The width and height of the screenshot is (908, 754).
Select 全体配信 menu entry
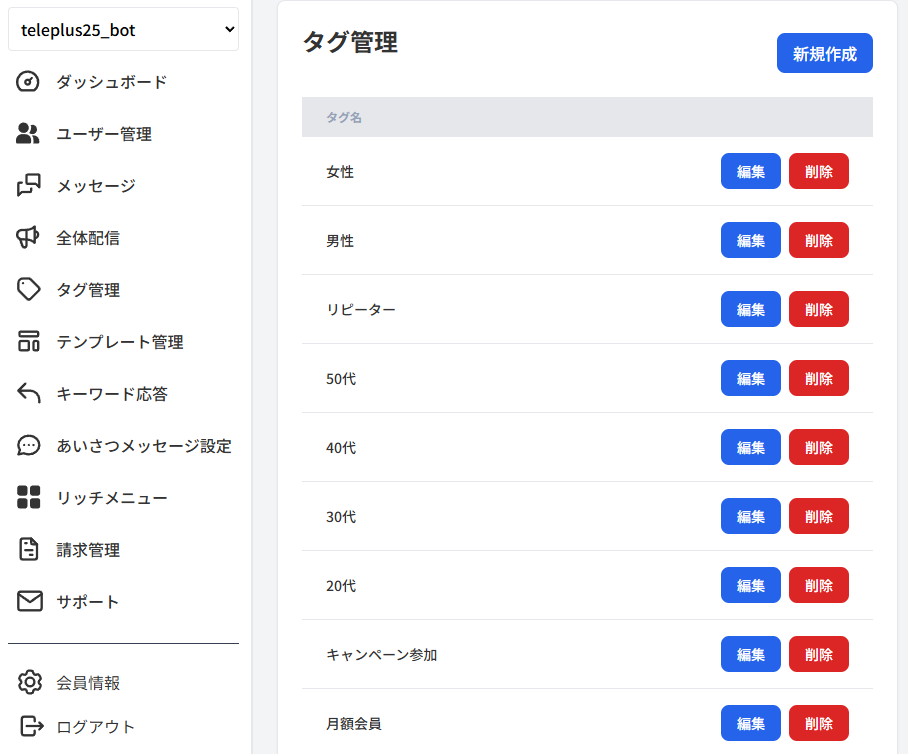(88, 237)
